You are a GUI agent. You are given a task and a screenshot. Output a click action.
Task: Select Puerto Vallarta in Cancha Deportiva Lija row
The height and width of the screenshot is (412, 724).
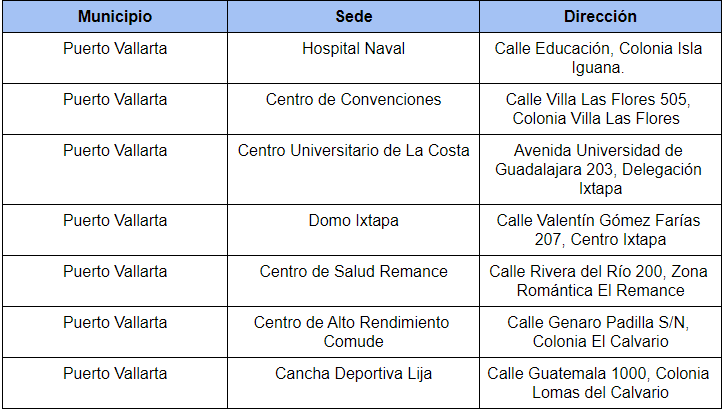click(x=115, y=373)
